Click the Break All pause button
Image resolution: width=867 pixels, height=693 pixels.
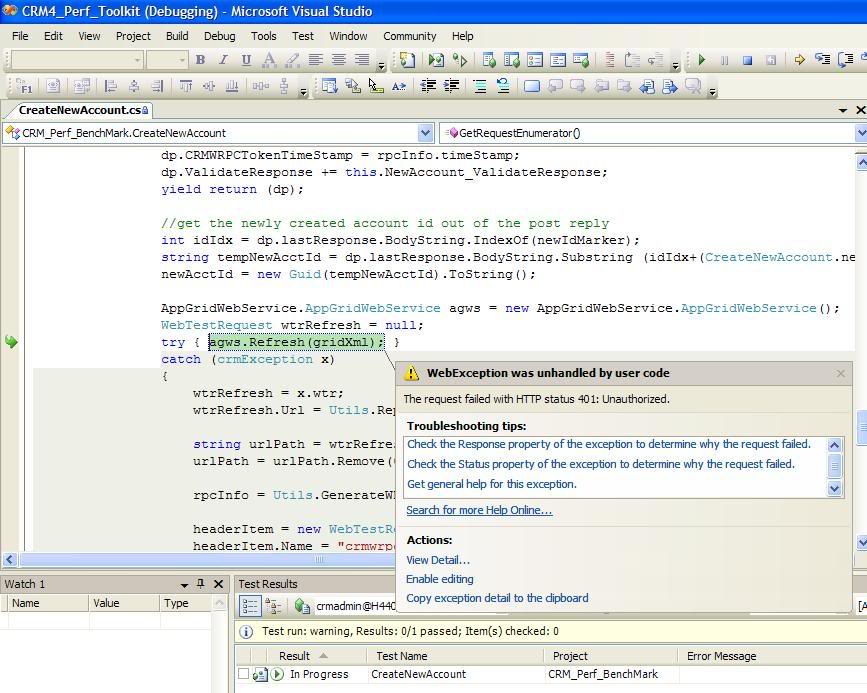coord(724,60)
